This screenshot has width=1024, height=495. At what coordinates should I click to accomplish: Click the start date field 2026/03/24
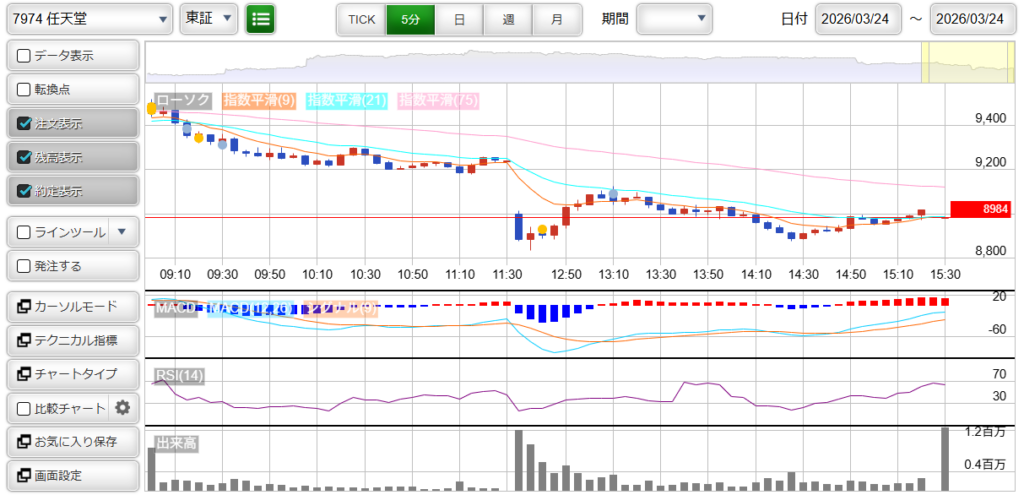pyautogui.click(x=858, y=19)
